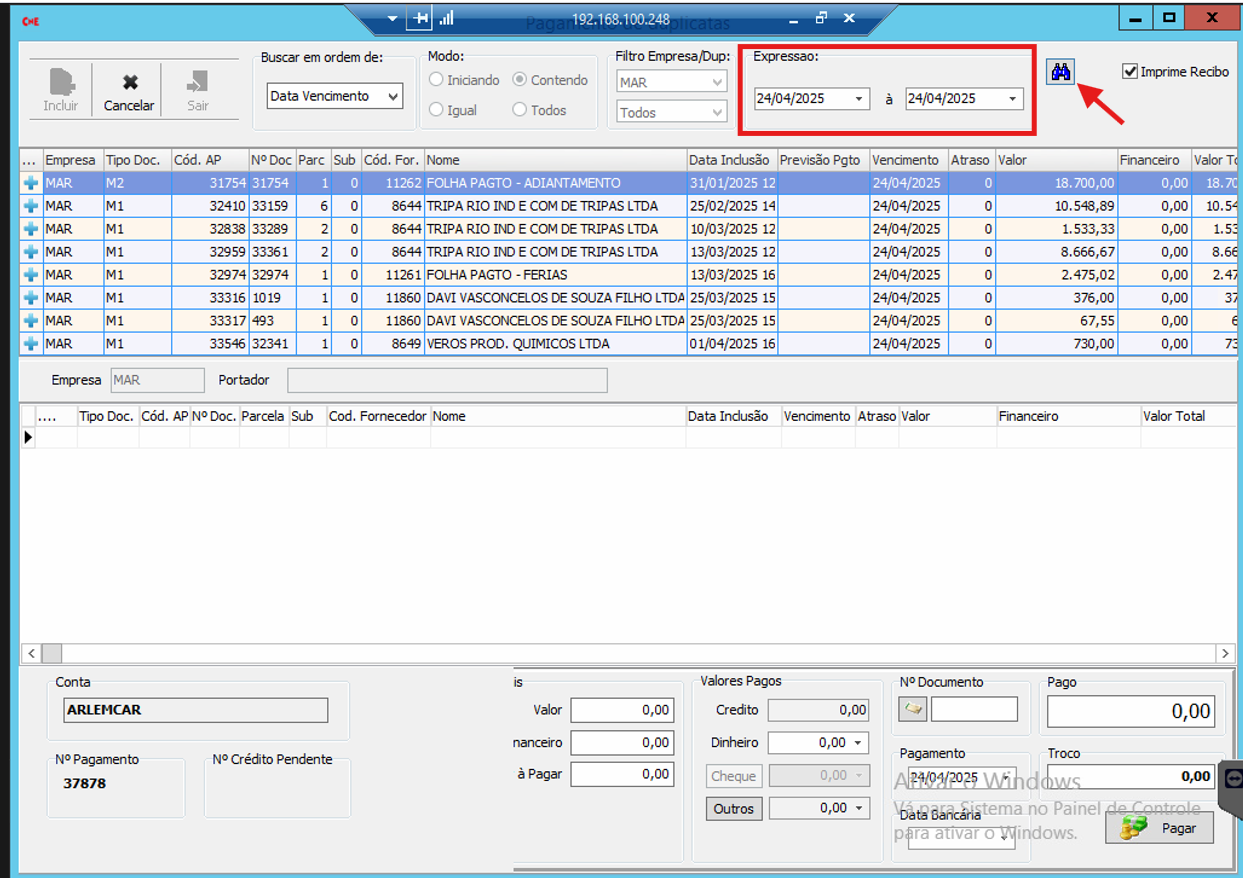
Task: Click the Incluir document icon
Action: [x=61, y=82]
